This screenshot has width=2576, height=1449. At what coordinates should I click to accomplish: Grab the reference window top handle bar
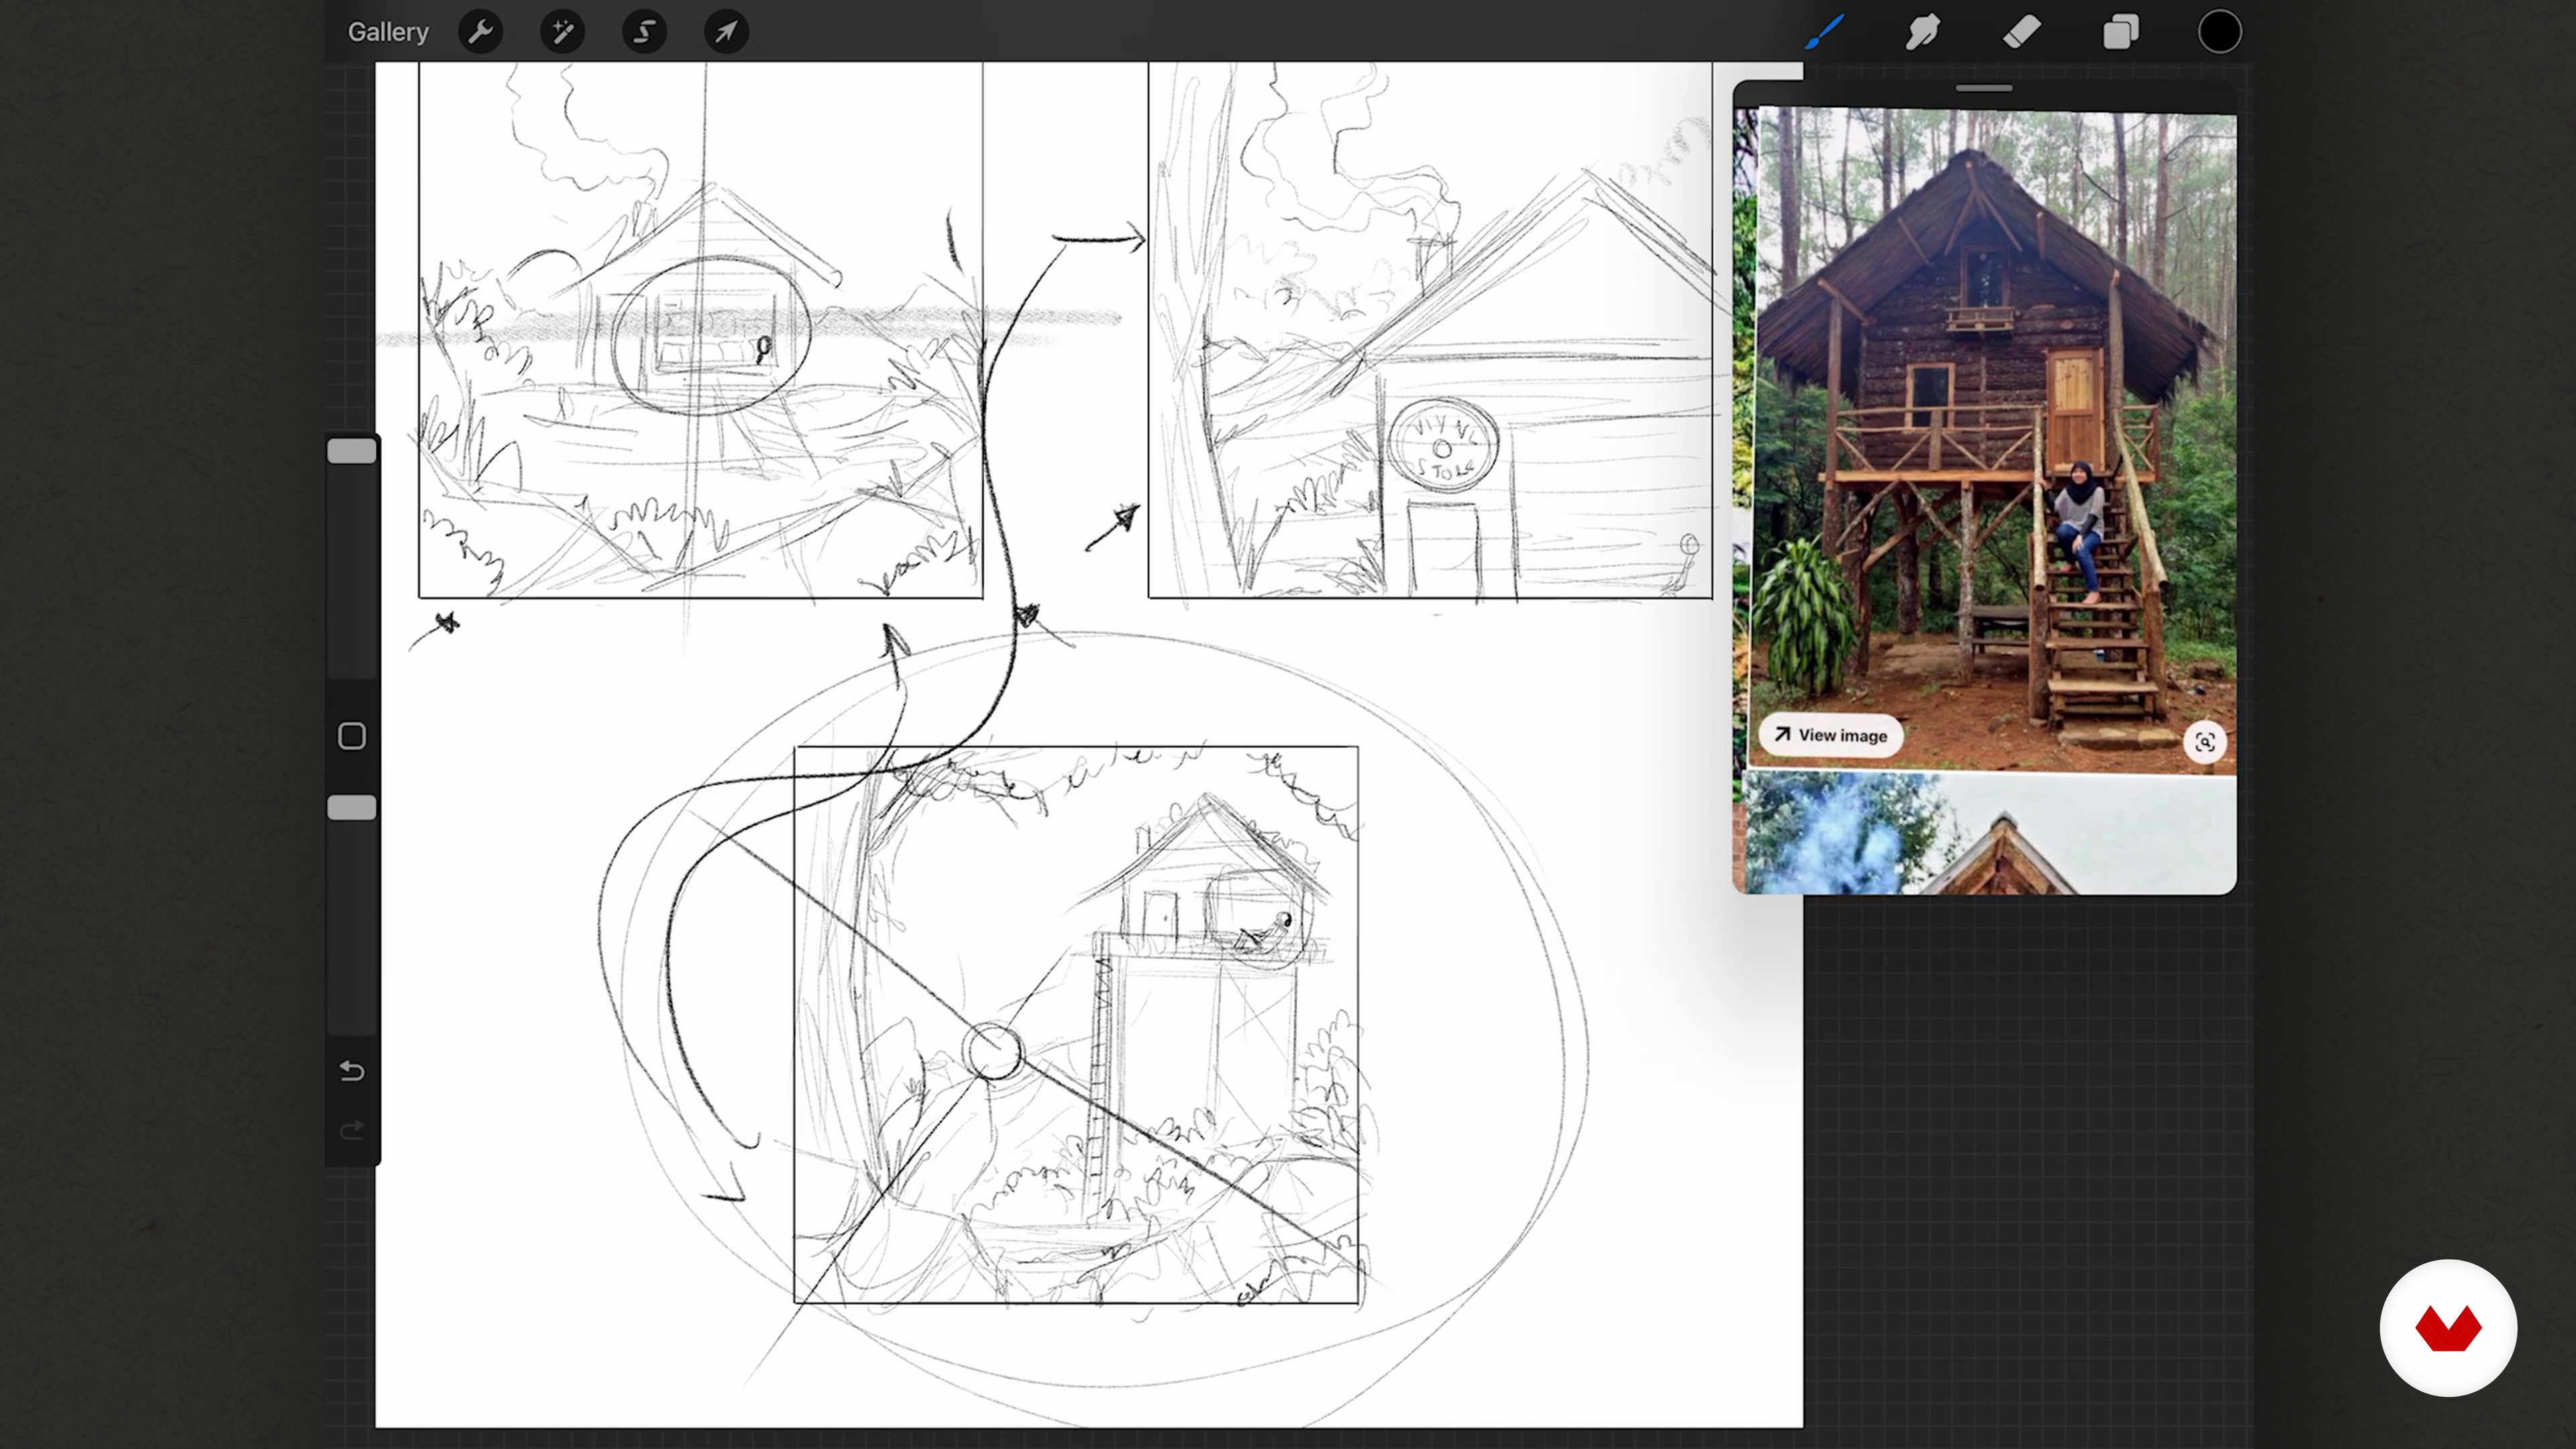1984,88
